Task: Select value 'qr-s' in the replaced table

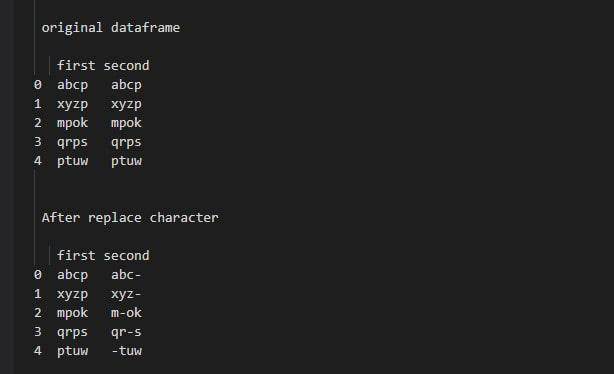Action: click(x=126, y=332)
